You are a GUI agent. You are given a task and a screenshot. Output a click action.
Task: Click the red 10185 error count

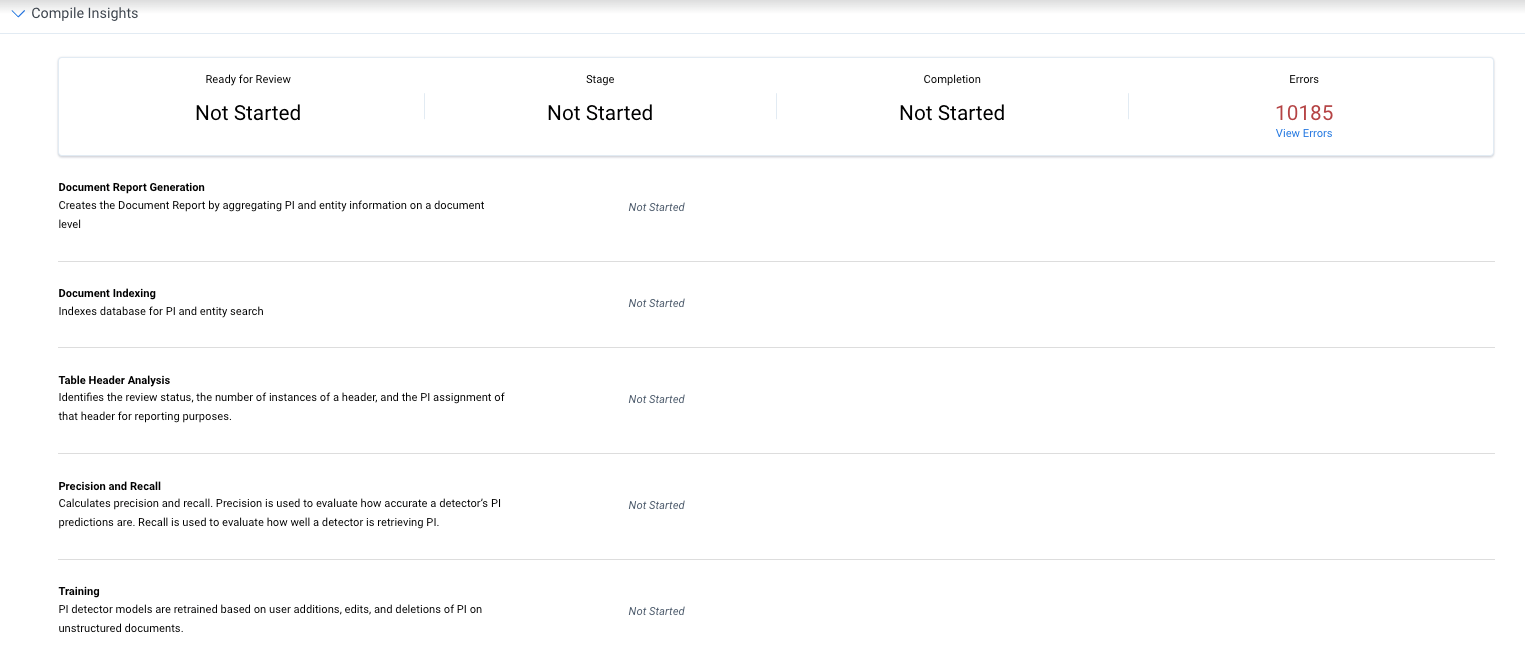(x=1303, y=113)
